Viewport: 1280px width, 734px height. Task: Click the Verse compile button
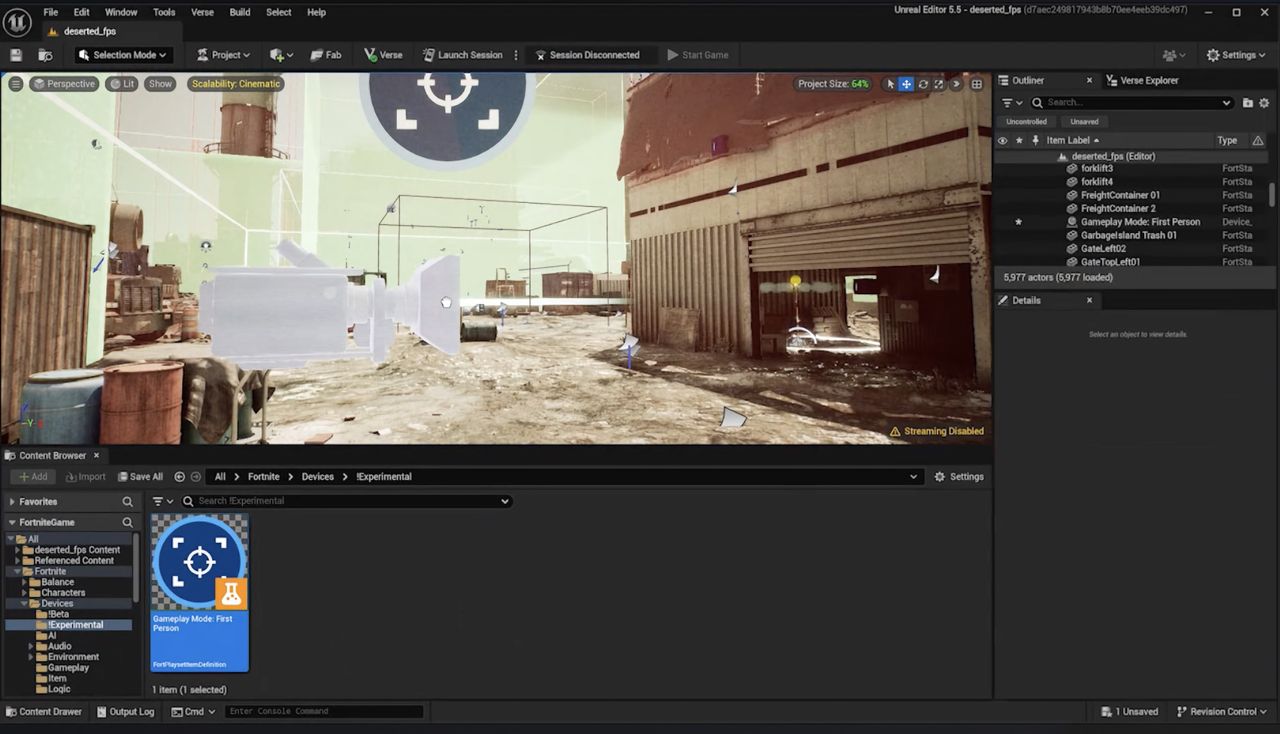[x=382, y=55]
